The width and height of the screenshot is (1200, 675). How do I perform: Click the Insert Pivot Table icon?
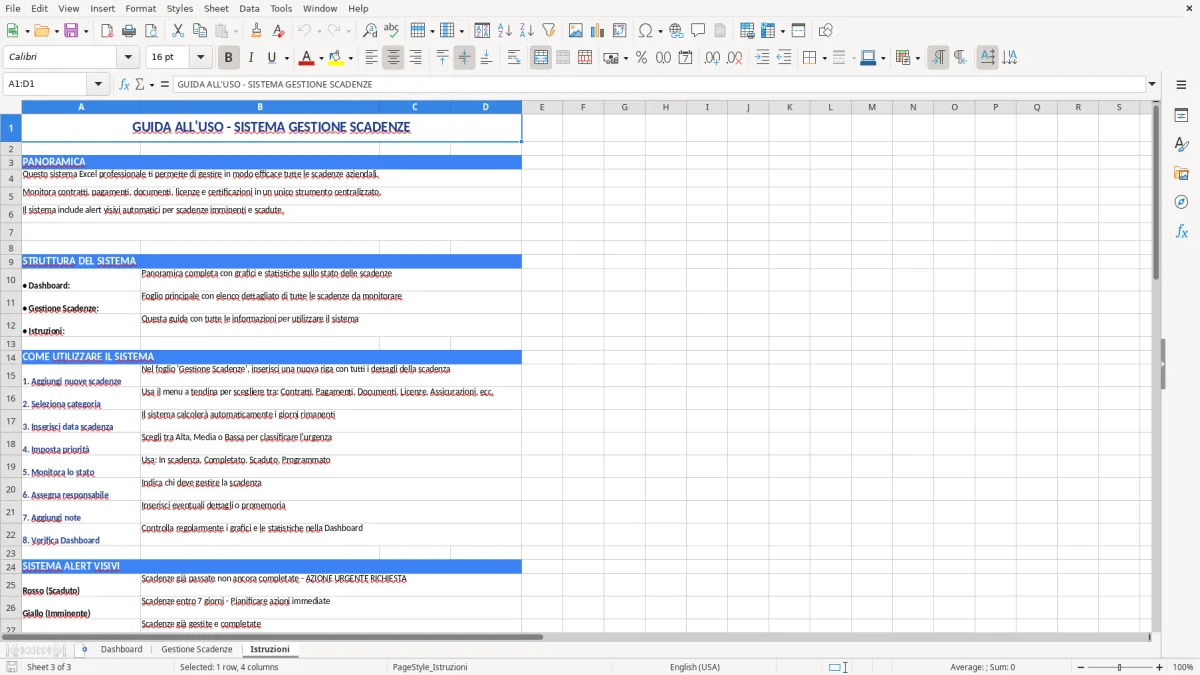(620, 31)
